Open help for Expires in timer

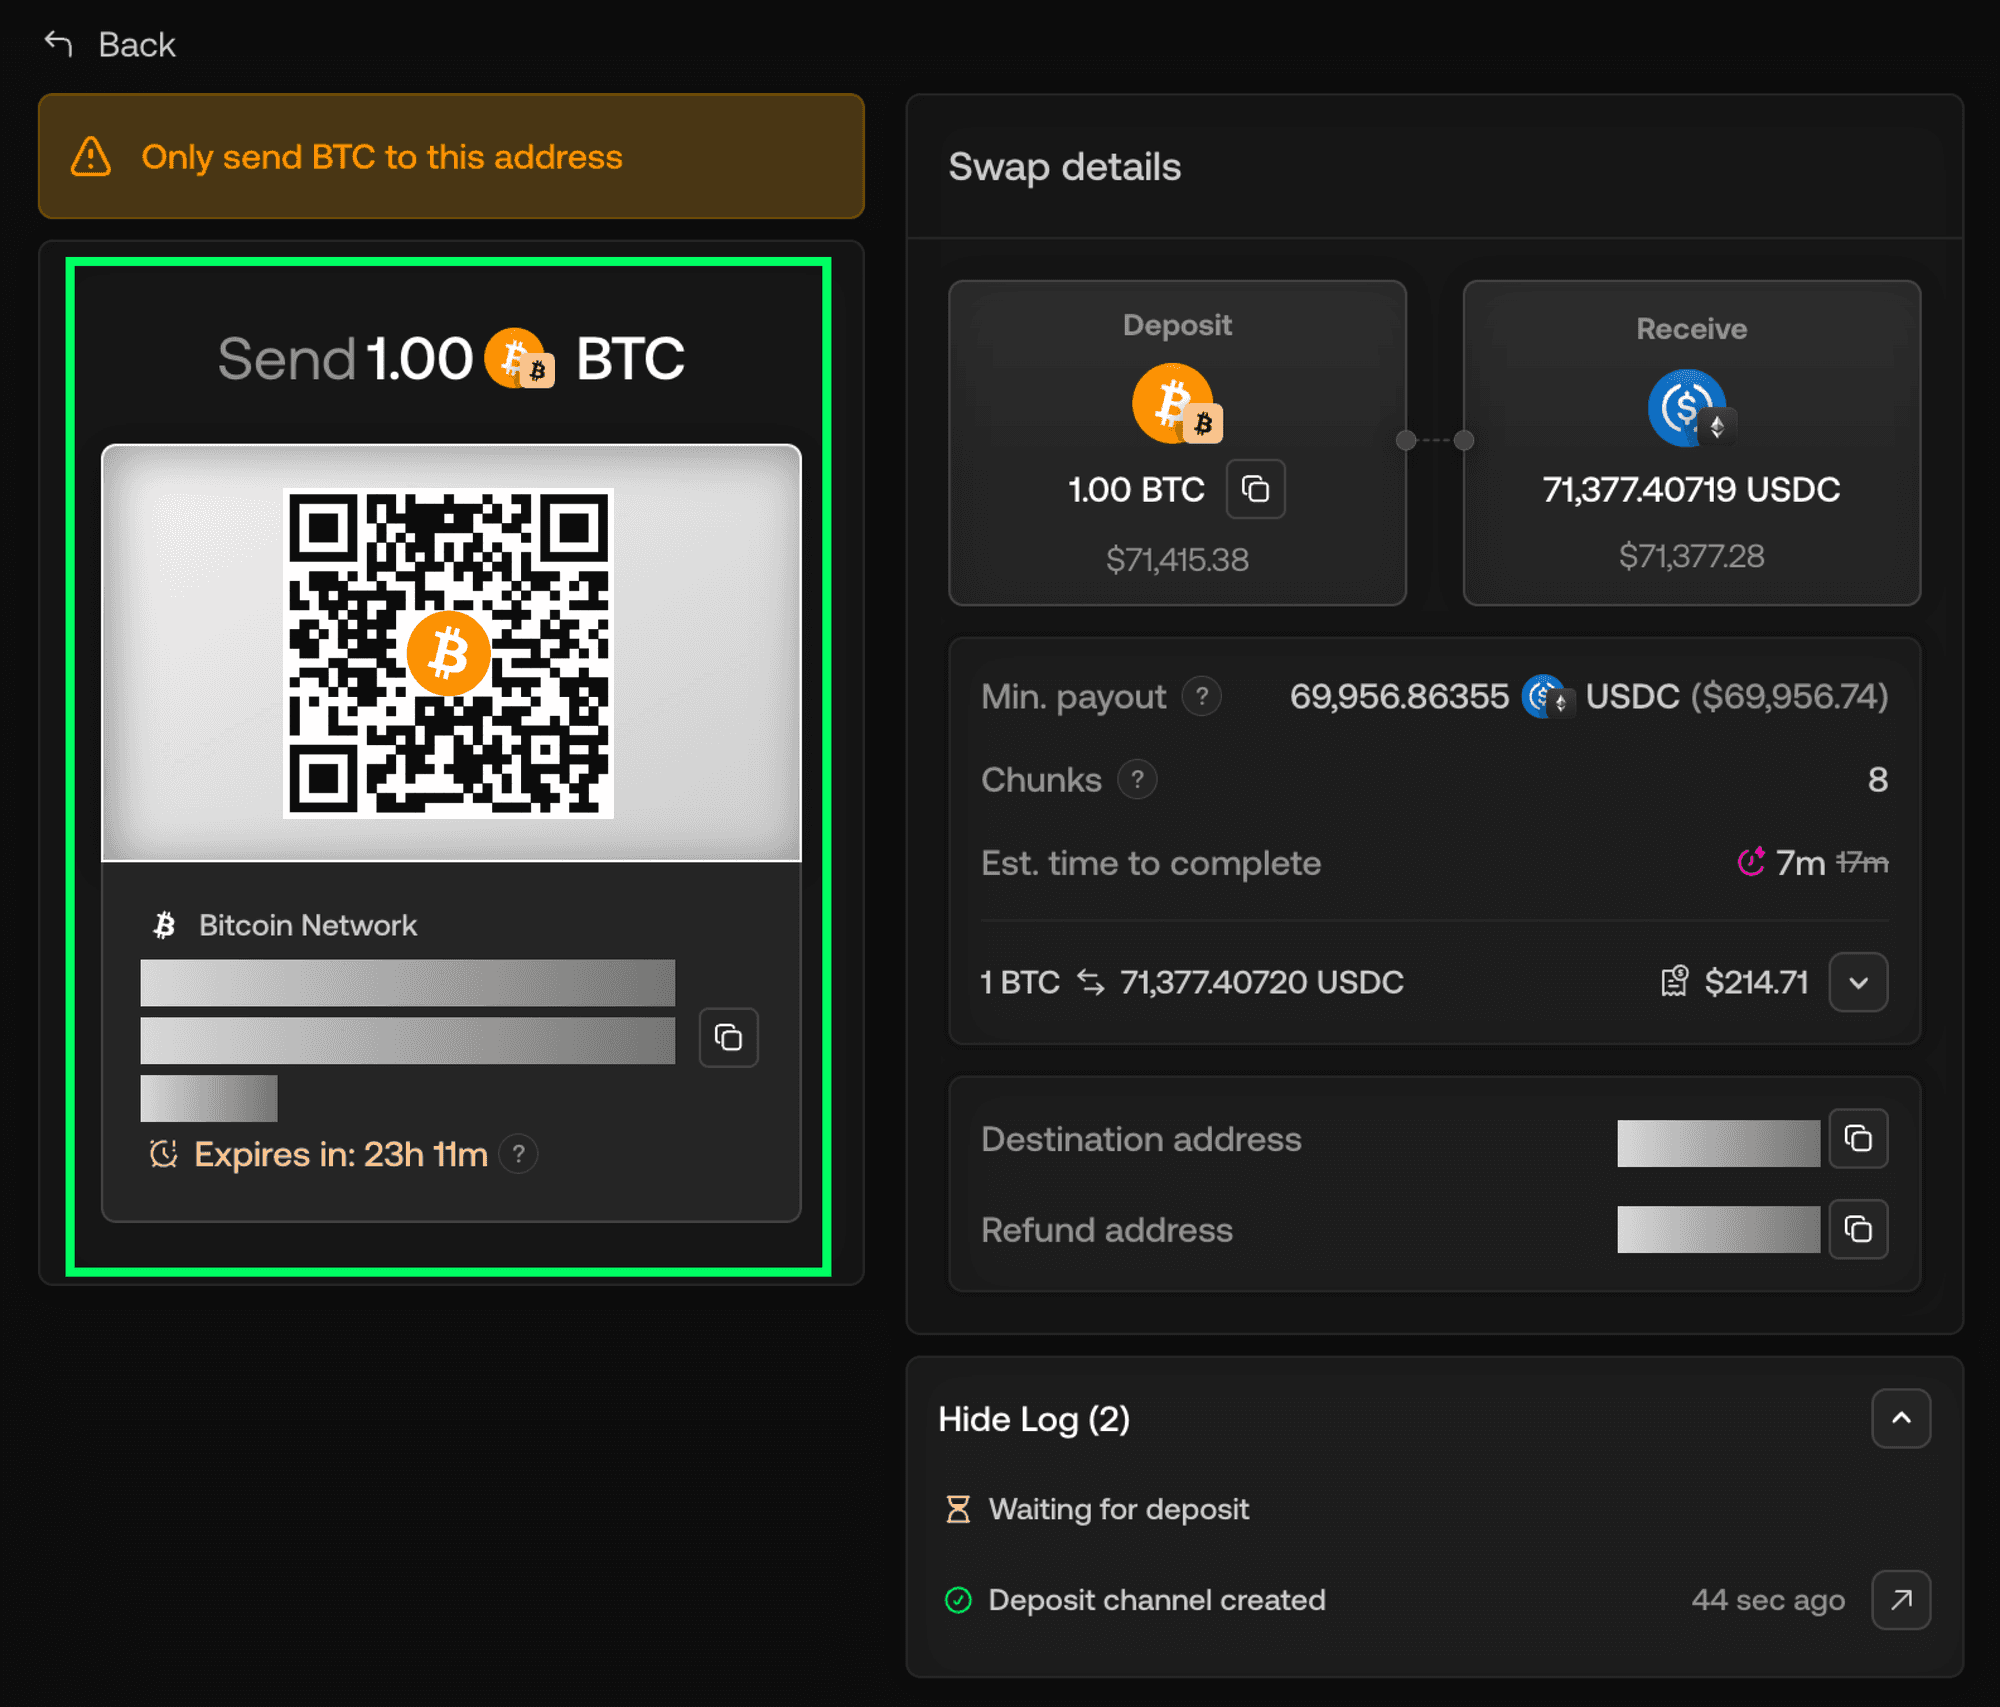pos(518,1154)
